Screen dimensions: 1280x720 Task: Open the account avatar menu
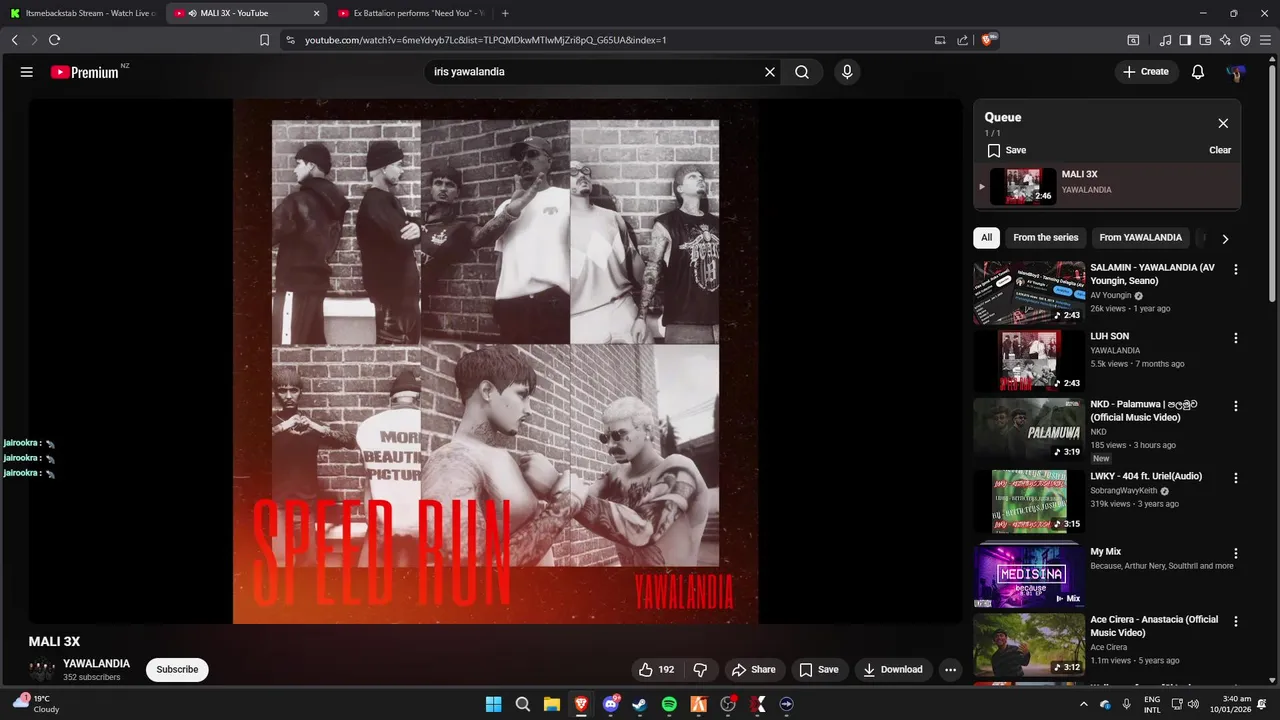click(x=1237, y=72)
